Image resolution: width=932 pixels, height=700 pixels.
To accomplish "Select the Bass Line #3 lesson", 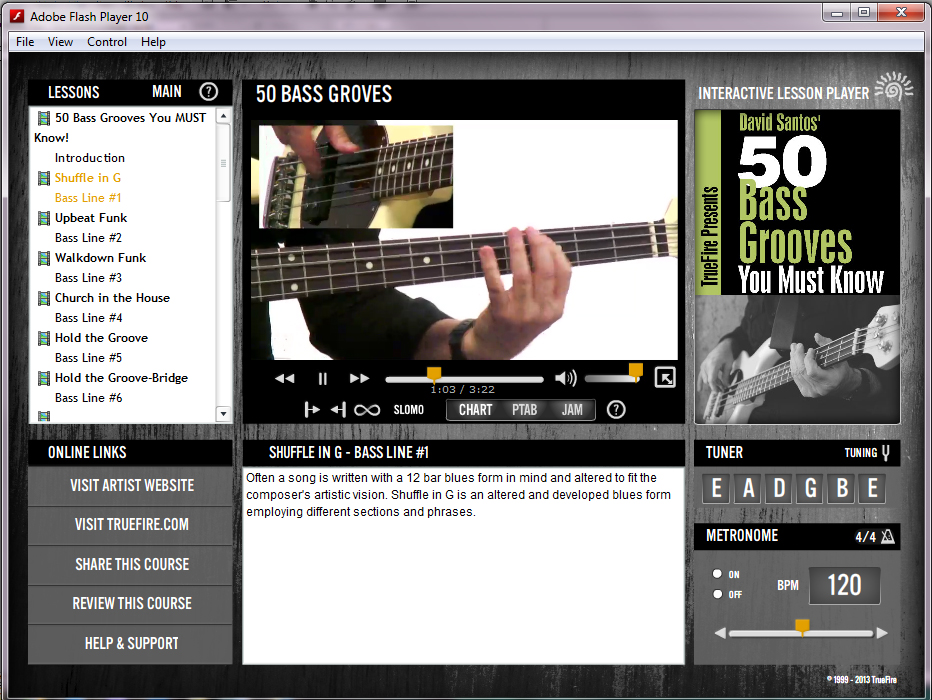I will pyautogui.click(x=89, y=278).
